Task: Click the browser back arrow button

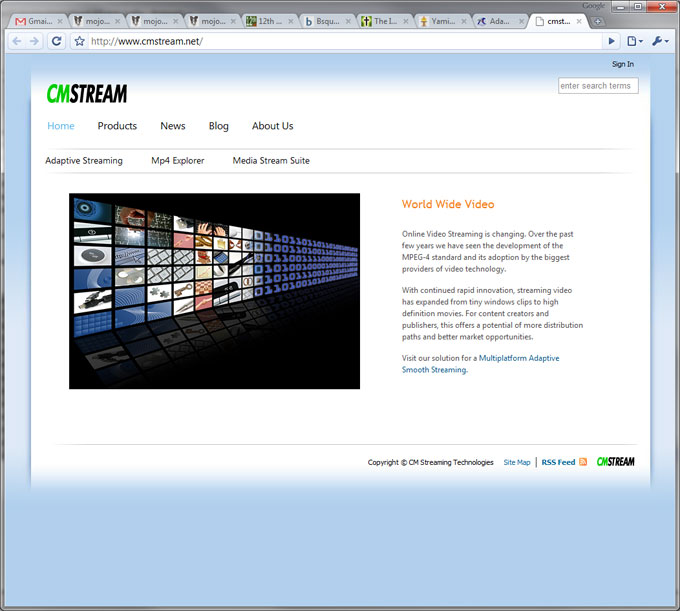Action: [17, 41]
